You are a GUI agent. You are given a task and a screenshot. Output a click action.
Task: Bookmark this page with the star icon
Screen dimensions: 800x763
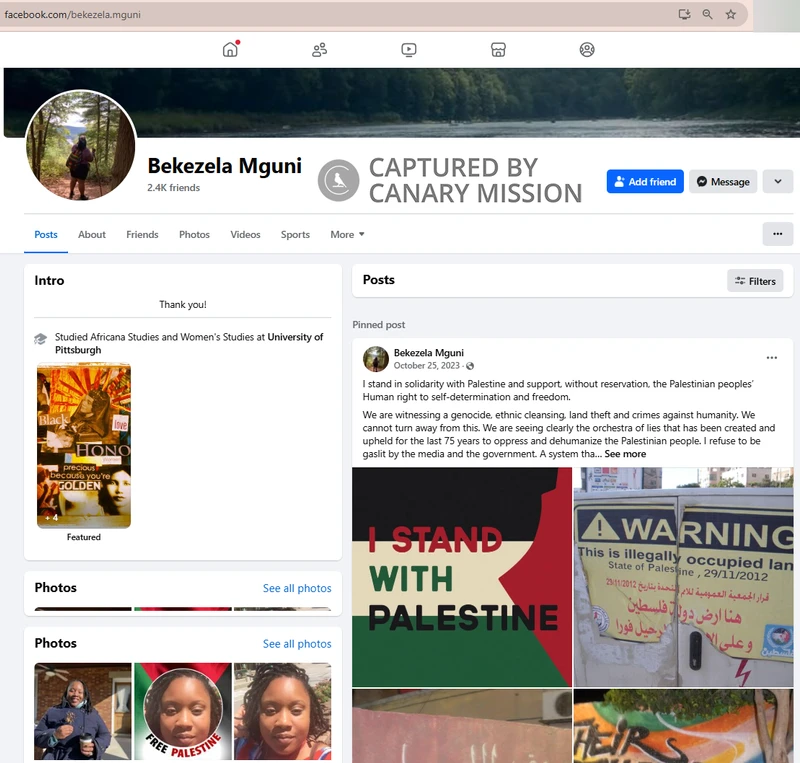[x=731, y=14]
